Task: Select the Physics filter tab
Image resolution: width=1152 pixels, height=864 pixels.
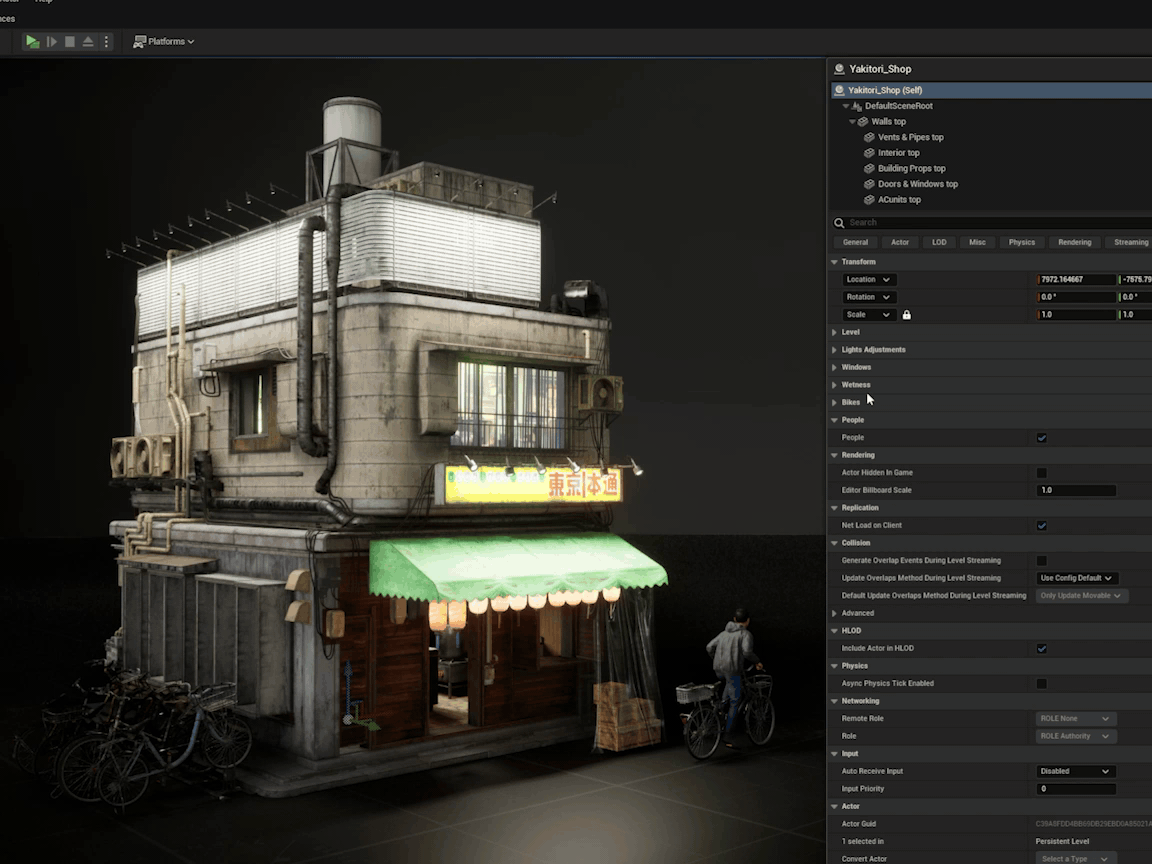Action: pos(1021,242)
